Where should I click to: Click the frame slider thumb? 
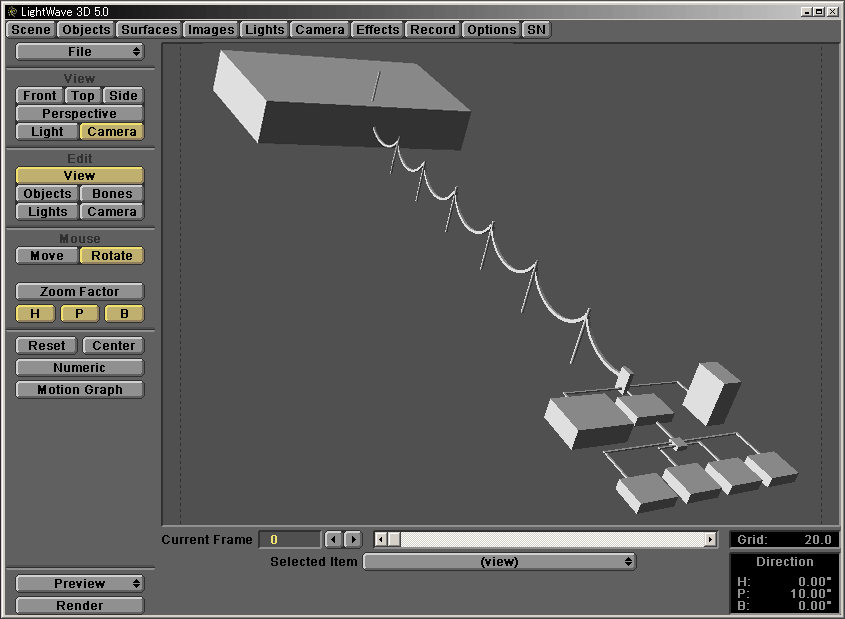[x=394, y=540]
